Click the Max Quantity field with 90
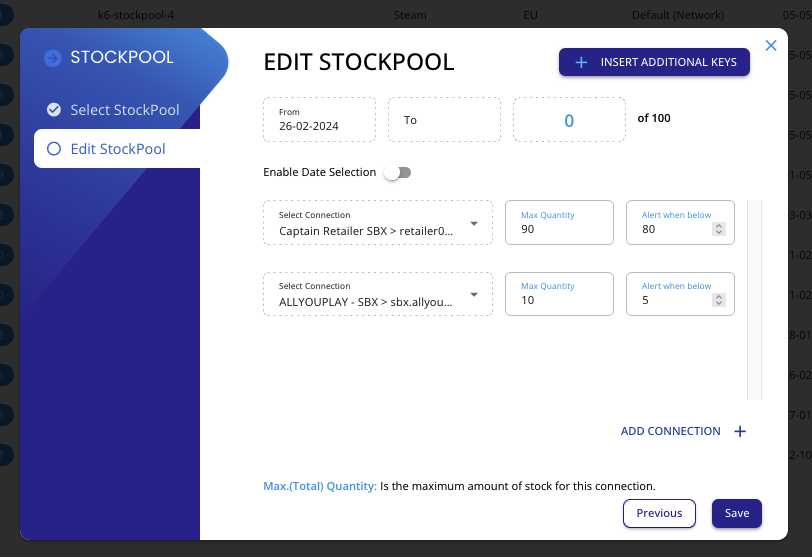 coord(559,223)
